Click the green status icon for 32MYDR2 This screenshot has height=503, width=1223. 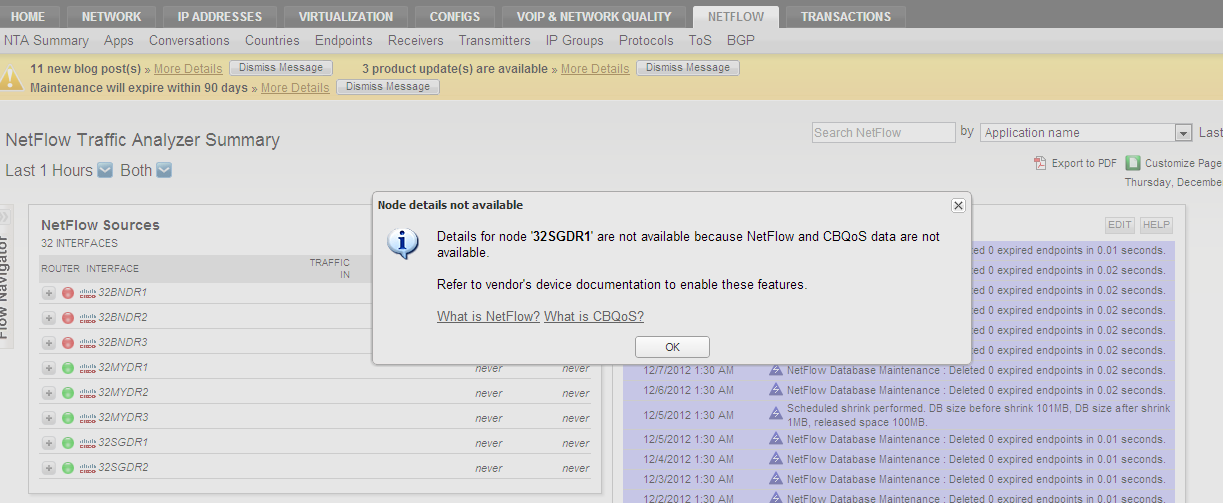(68, 393)
